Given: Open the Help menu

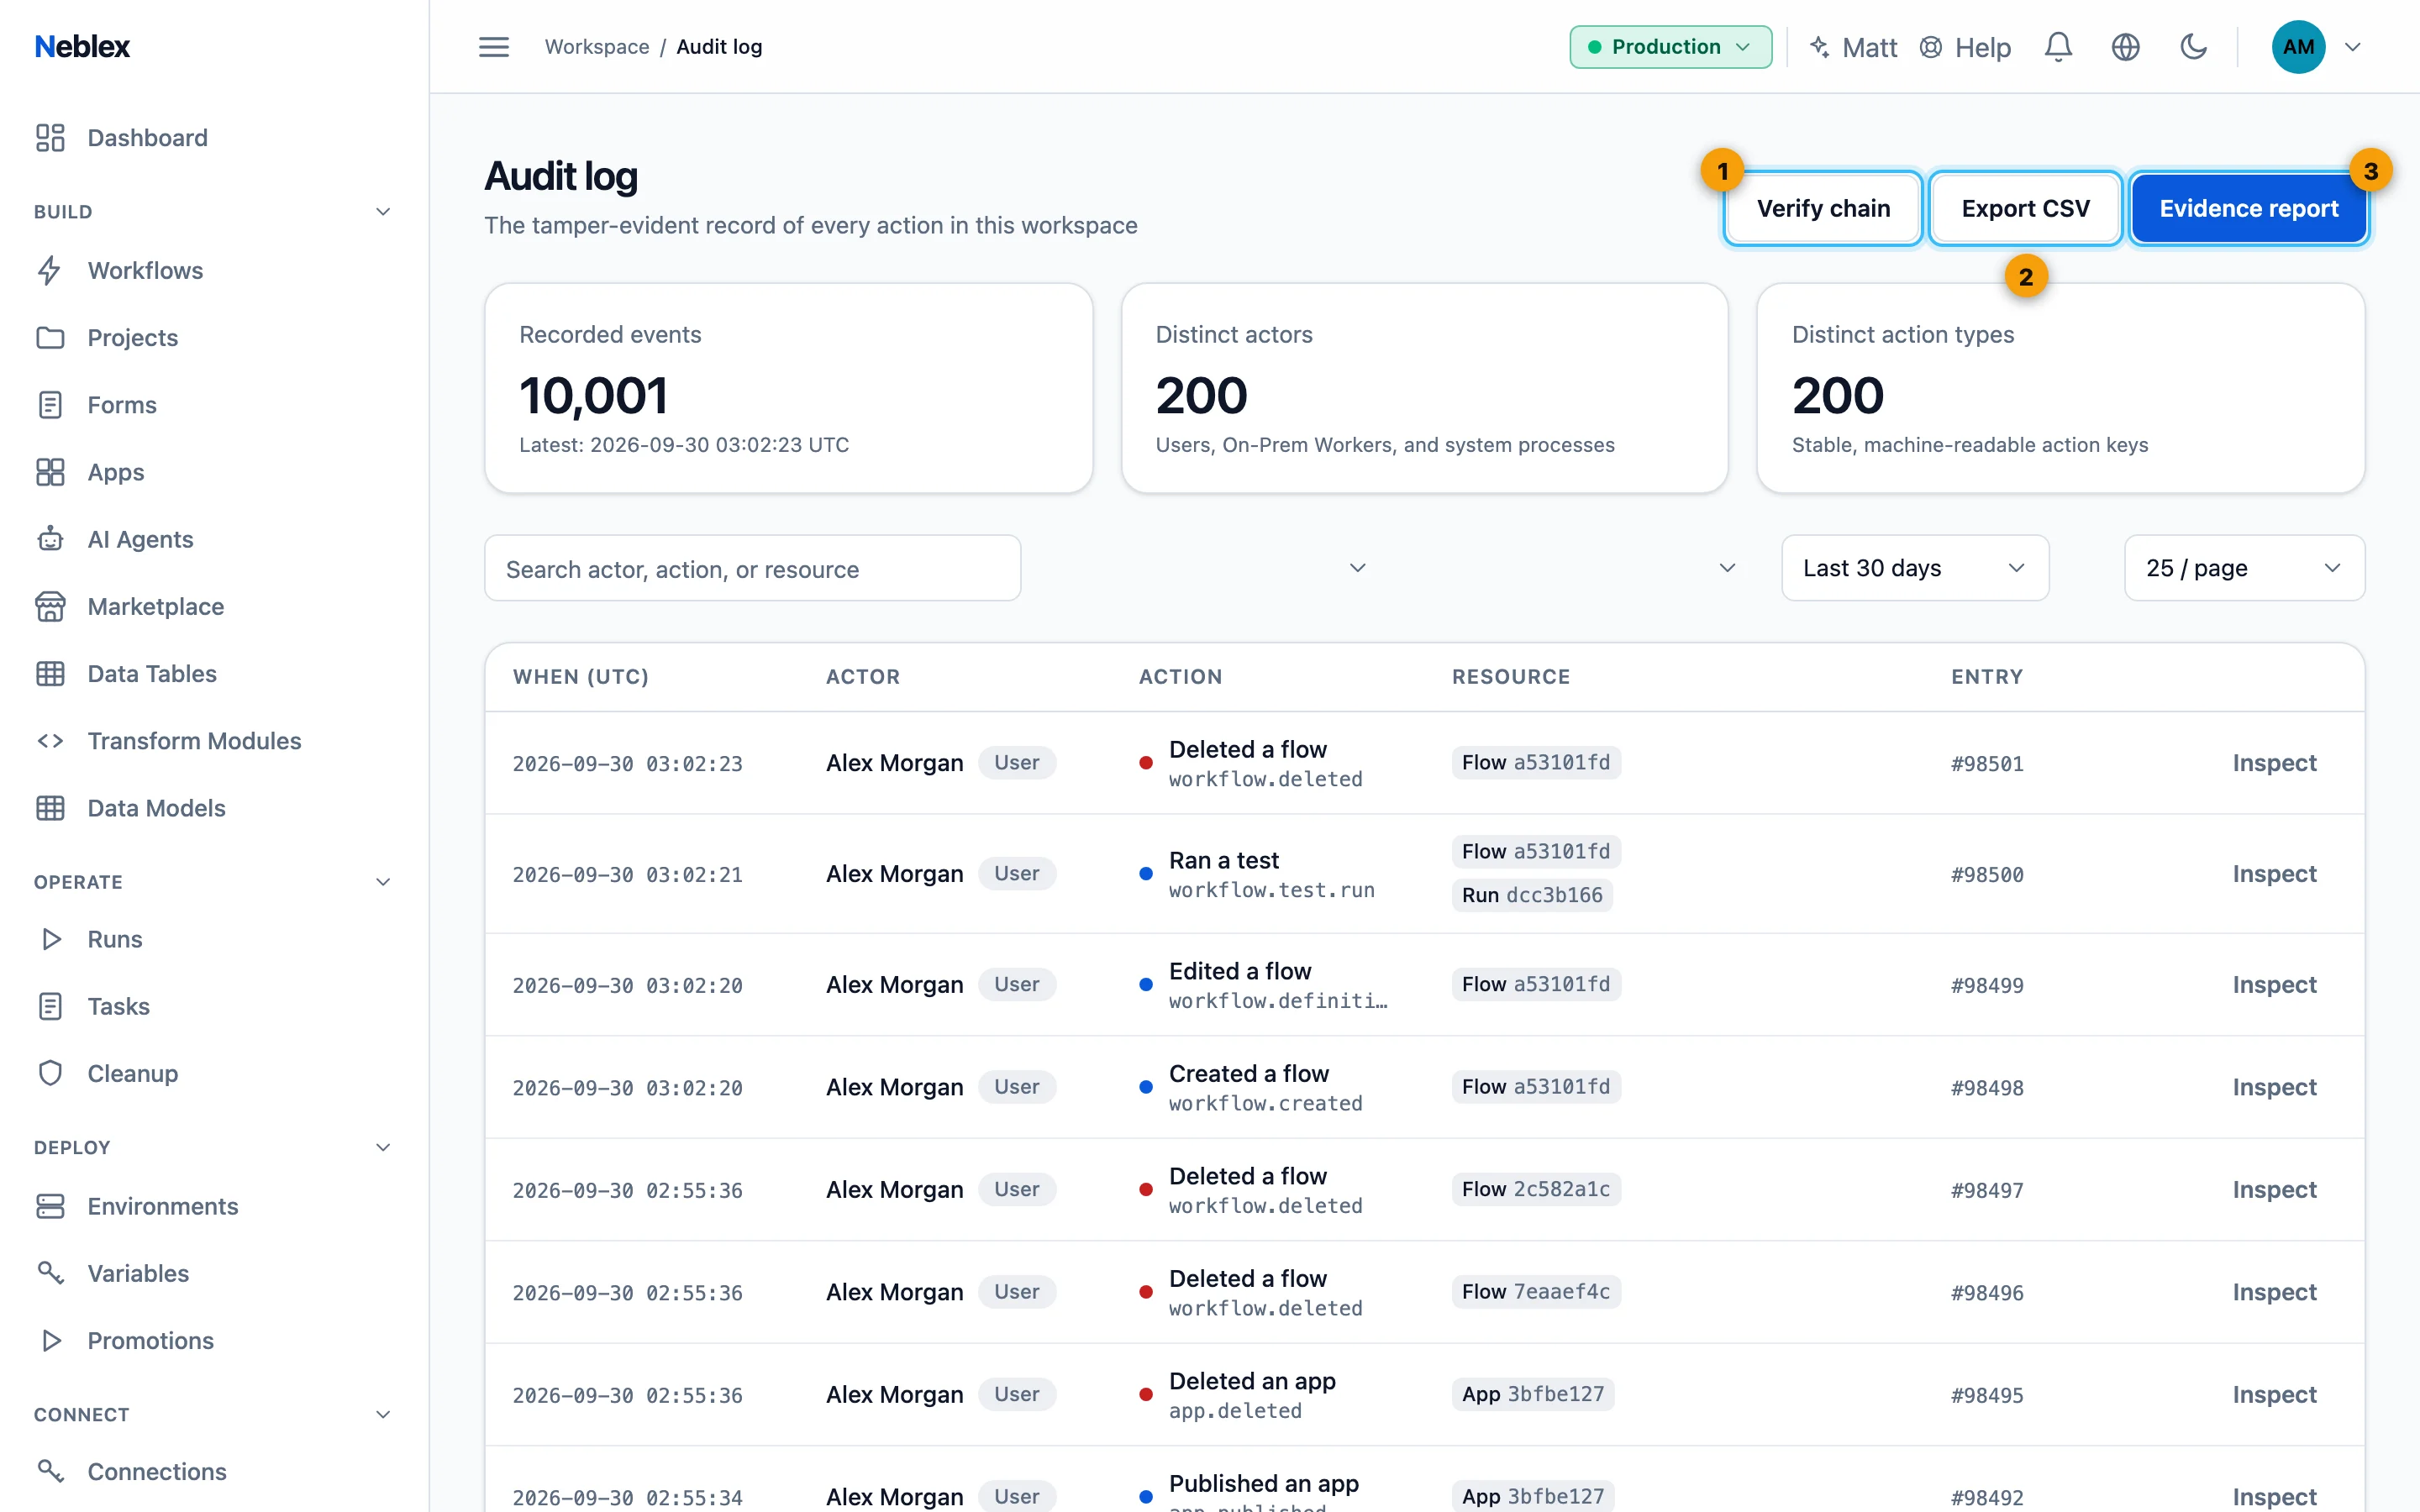Looking at the screenshot, I should (x=1965, y=47).
